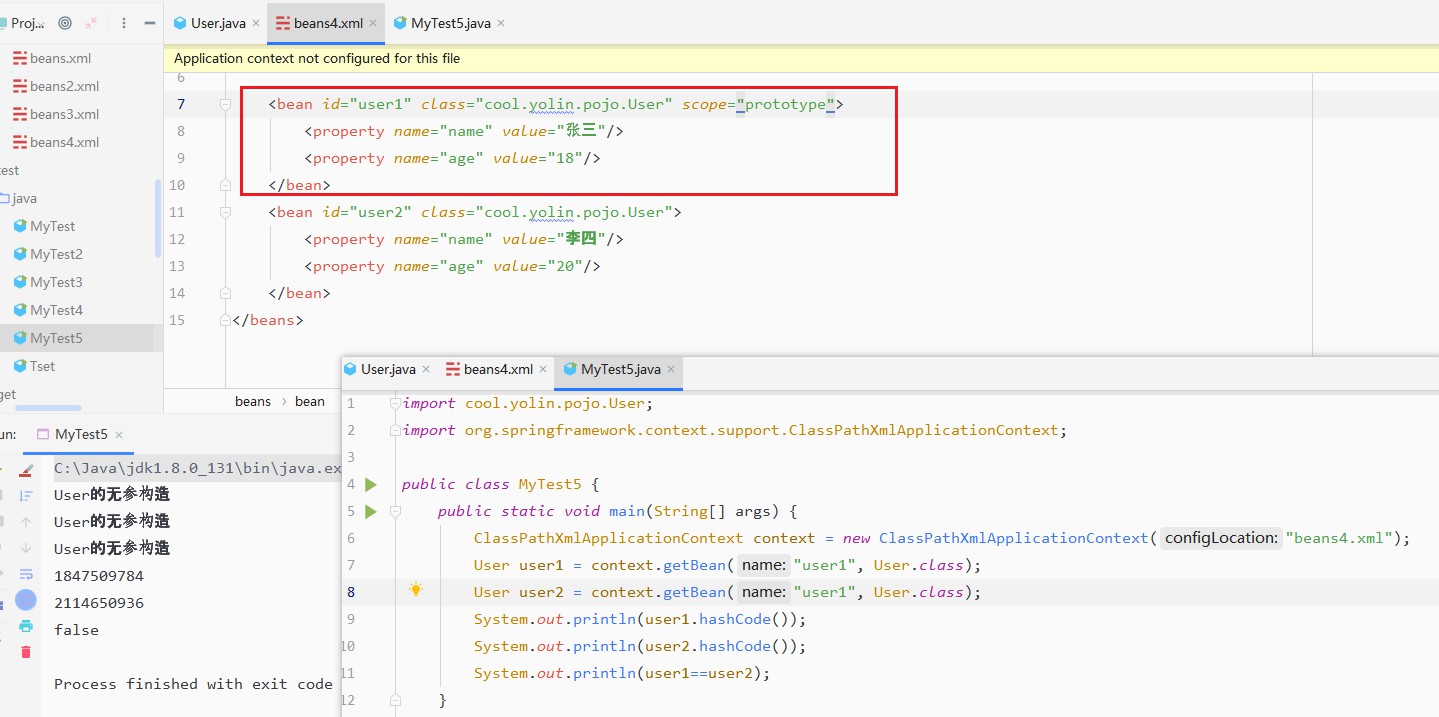The width and height of the screenshot is (1439, 717).
Task: Open MyTest2 in the project tree
Action: [x=56, y=254]
